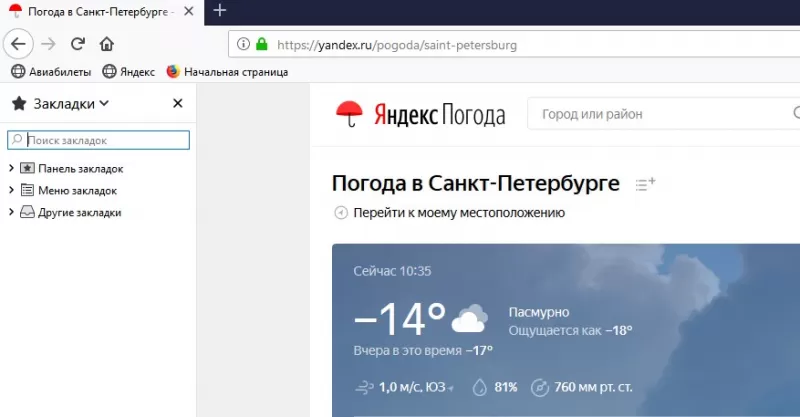Expand the Меню закладок folder arrow
Image resolution: width=800 pixels, height=417 pixels.
(11, 190)
